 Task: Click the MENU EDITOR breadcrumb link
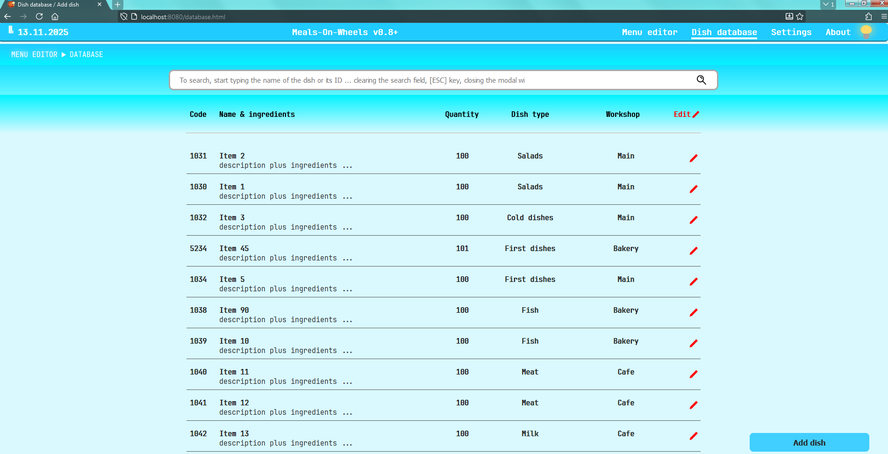[34, 54]
